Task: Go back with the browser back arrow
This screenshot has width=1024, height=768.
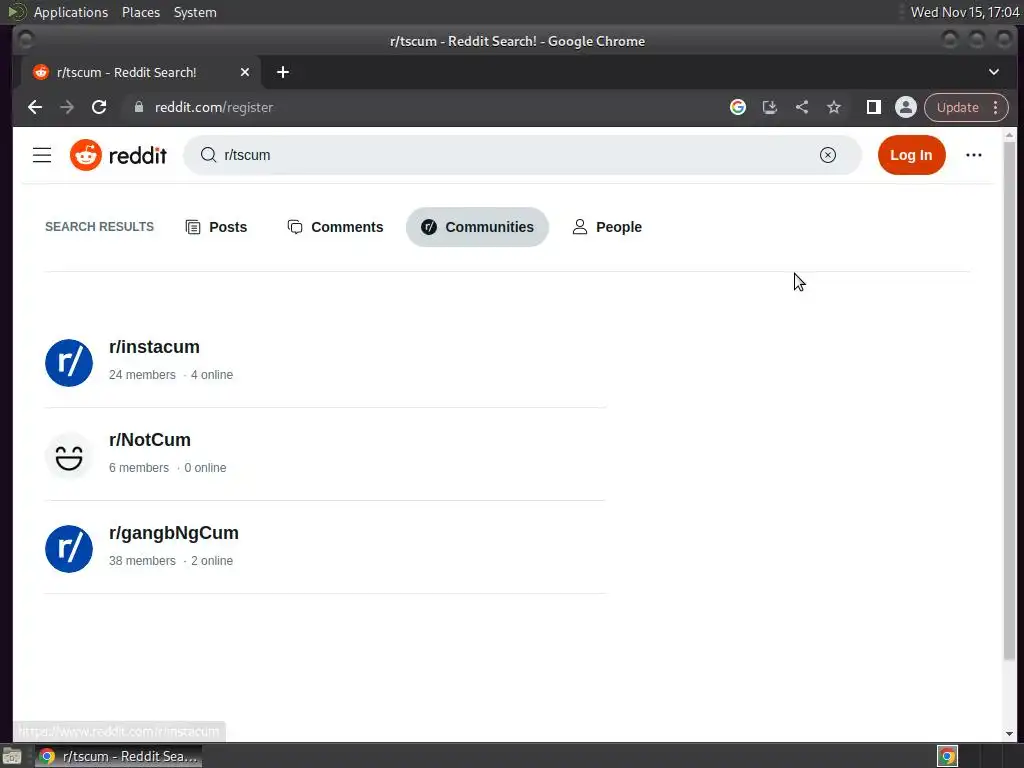Action: coord(35,107)
